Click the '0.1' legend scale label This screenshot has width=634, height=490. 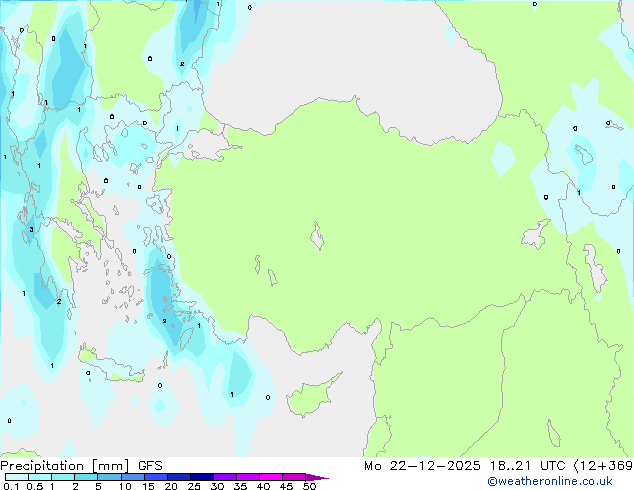tap(11, 486)
